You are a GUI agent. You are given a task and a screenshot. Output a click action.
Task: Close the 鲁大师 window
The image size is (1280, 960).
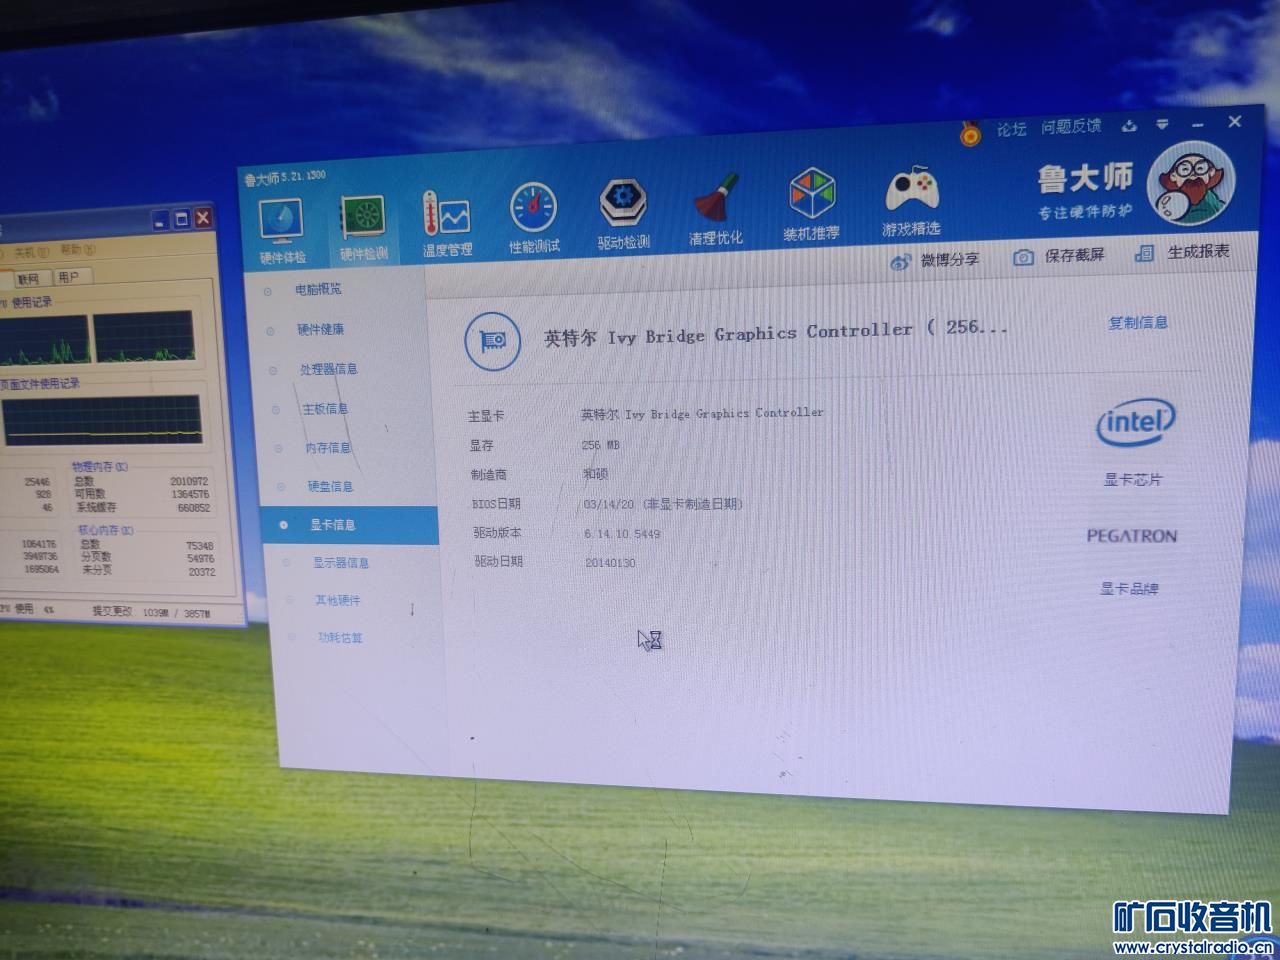(1235, 121)
